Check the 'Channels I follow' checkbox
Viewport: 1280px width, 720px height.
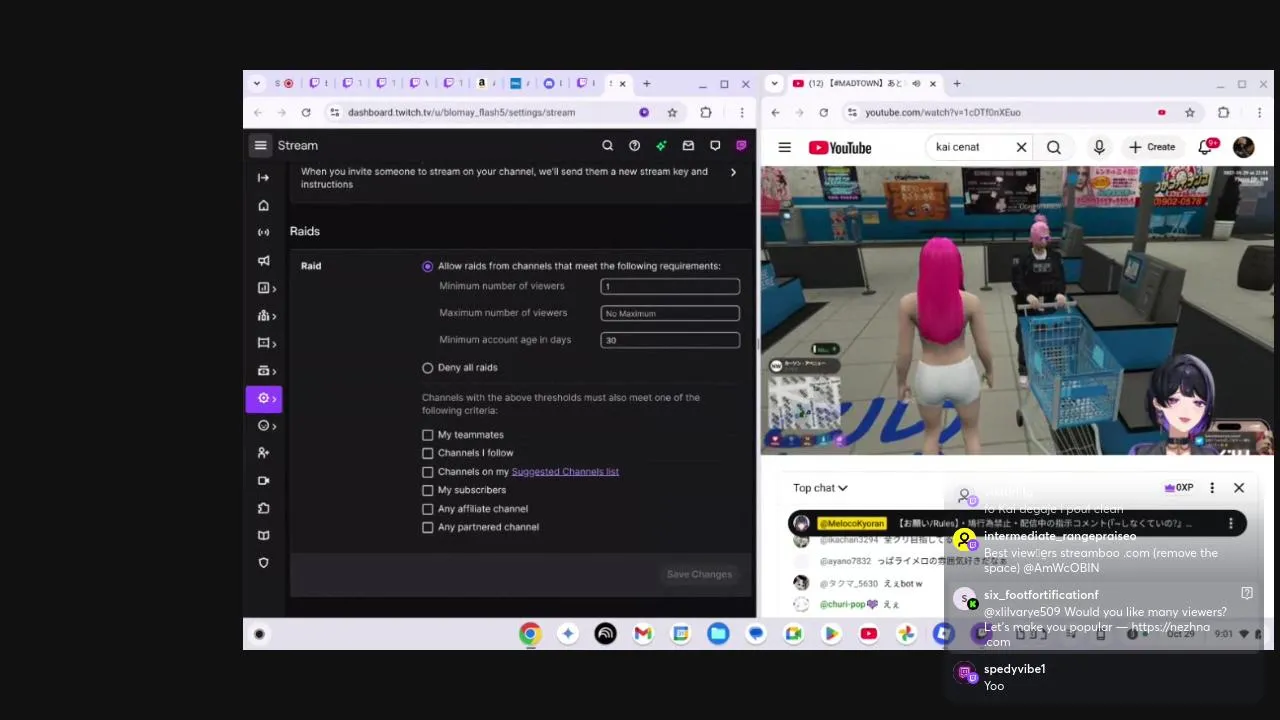click(428, 453)
